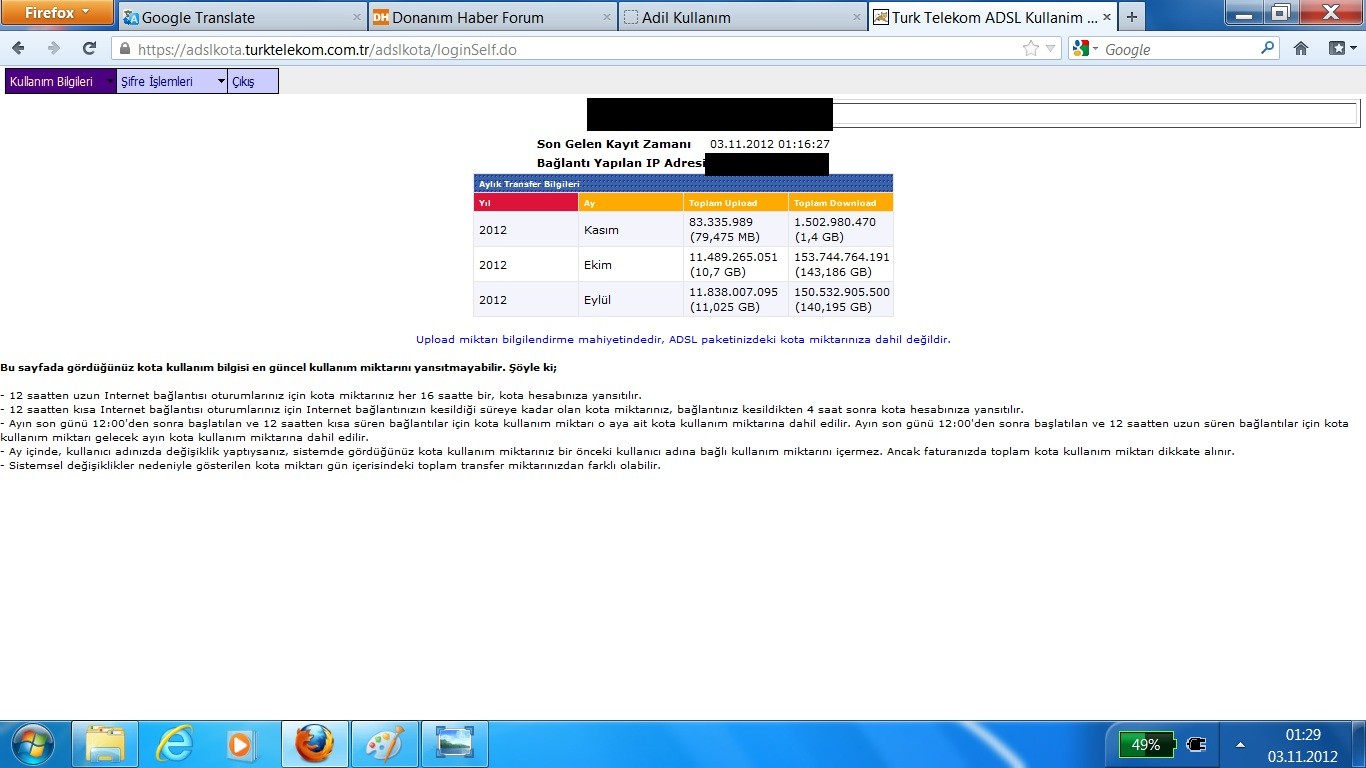Open the Windows Start menu
1366x768 pixels.
tap(35, 744)
